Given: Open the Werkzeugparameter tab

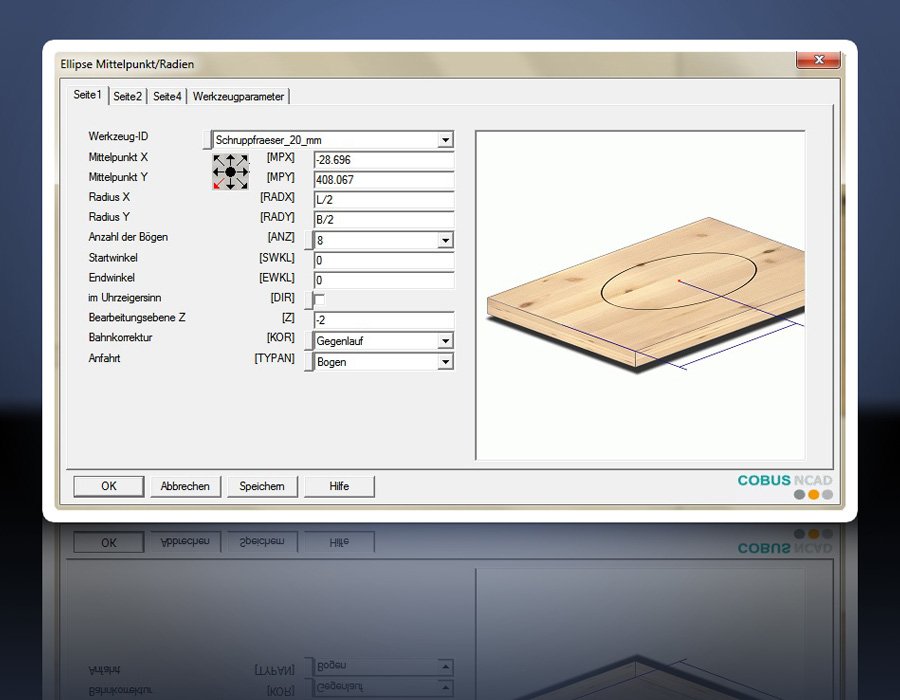Looking at the screenshot, I should [x=239, y=96].
